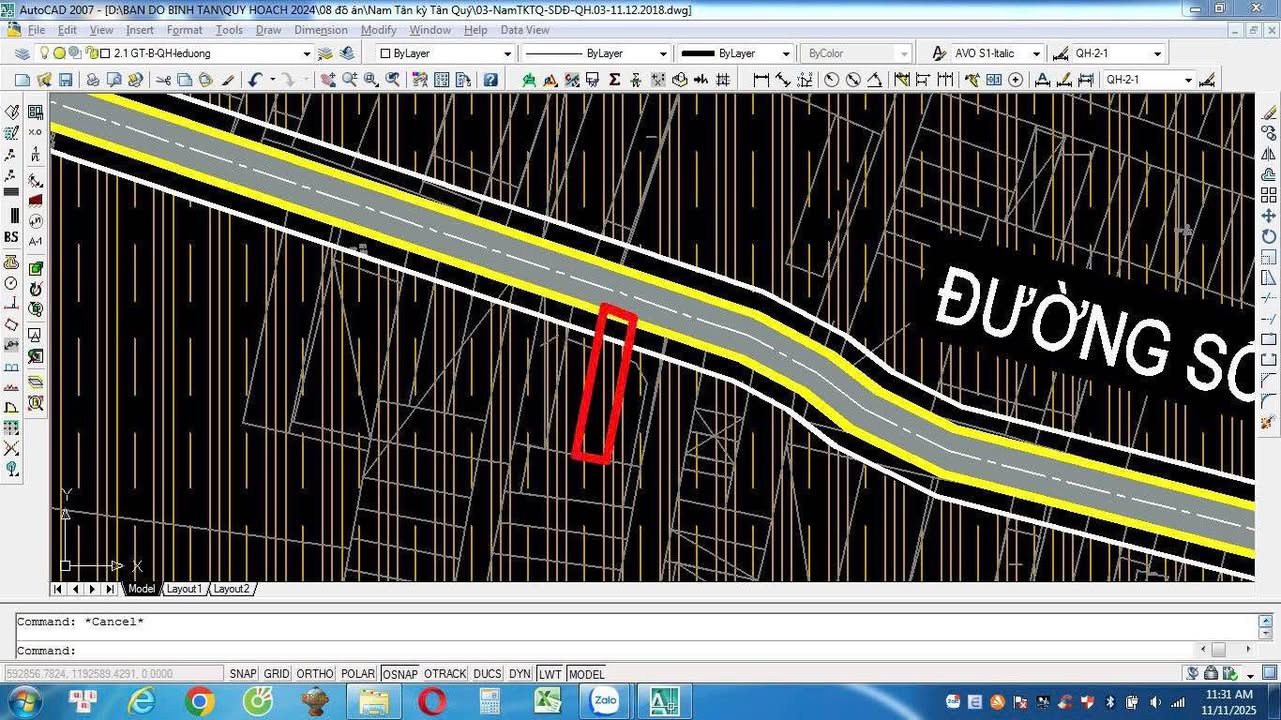Viewport: 1281px width, 720px height.
Task: Click the Undo arrow icon
Action: pyautogui.click(x=255, y=80)
